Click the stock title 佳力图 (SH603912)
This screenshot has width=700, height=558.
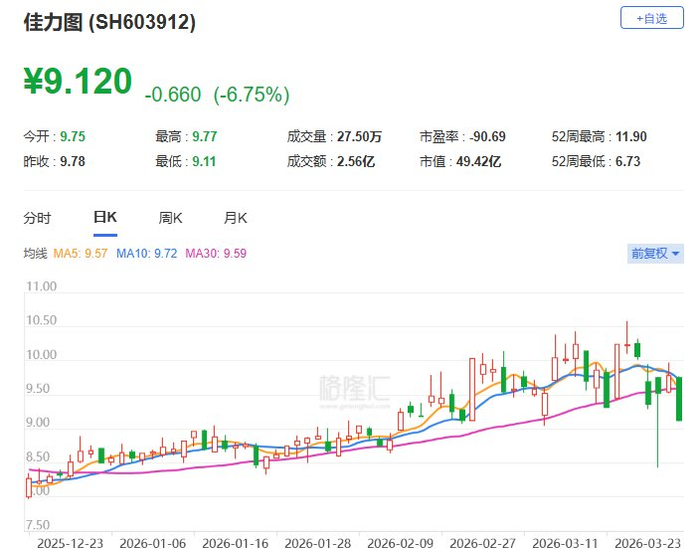pos(109,22)
